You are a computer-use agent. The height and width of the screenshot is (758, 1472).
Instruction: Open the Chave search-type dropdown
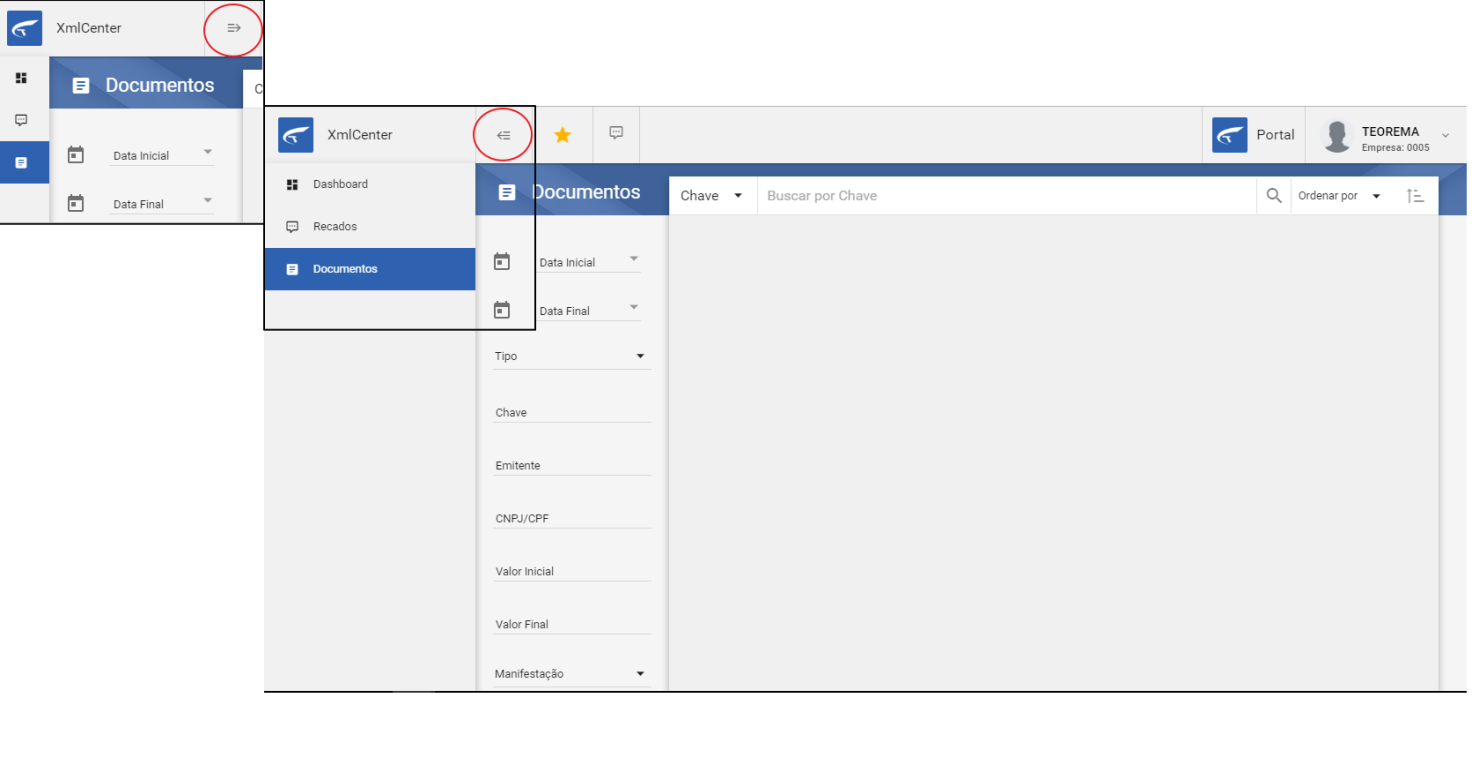pyautogui.click(x=712, y=196)
